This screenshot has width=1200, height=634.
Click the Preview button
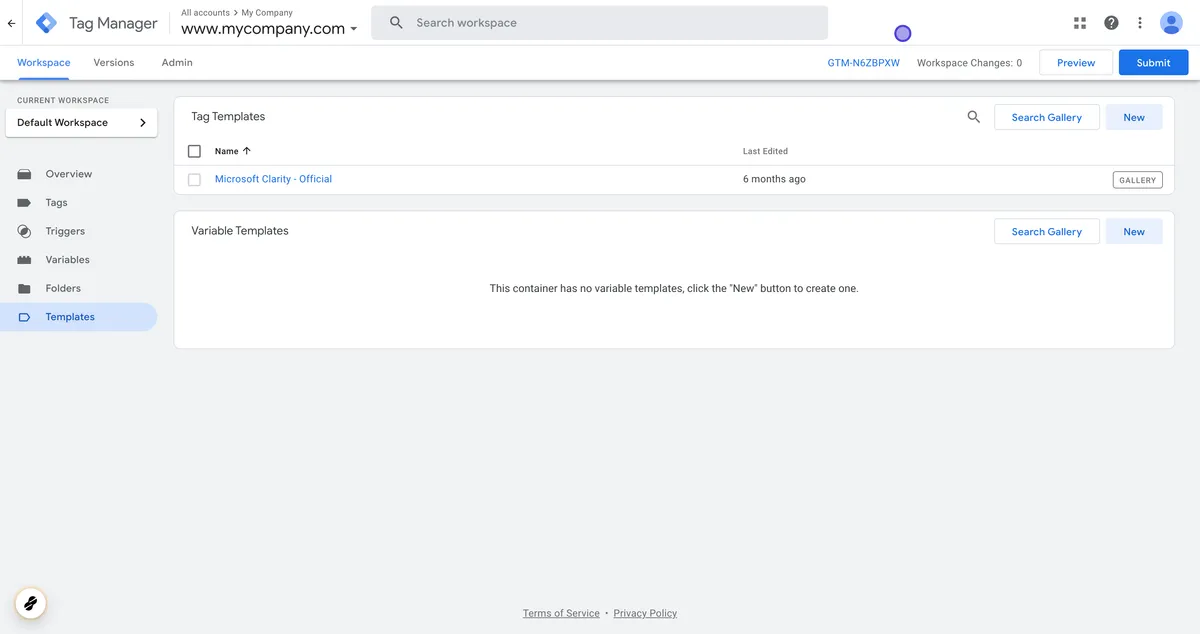point(1076,62)
